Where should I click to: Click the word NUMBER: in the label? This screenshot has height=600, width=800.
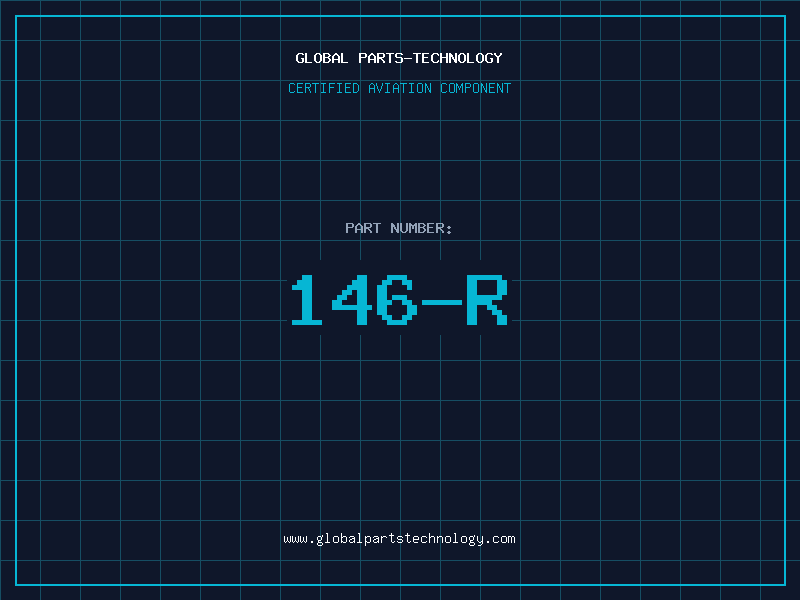[x=421, y=228]
